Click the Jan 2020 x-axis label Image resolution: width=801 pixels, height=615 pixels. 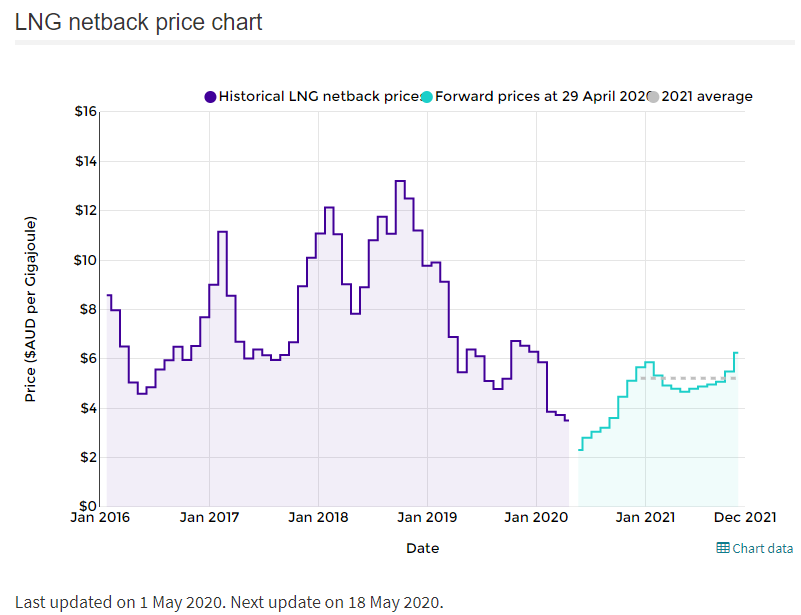536,517
